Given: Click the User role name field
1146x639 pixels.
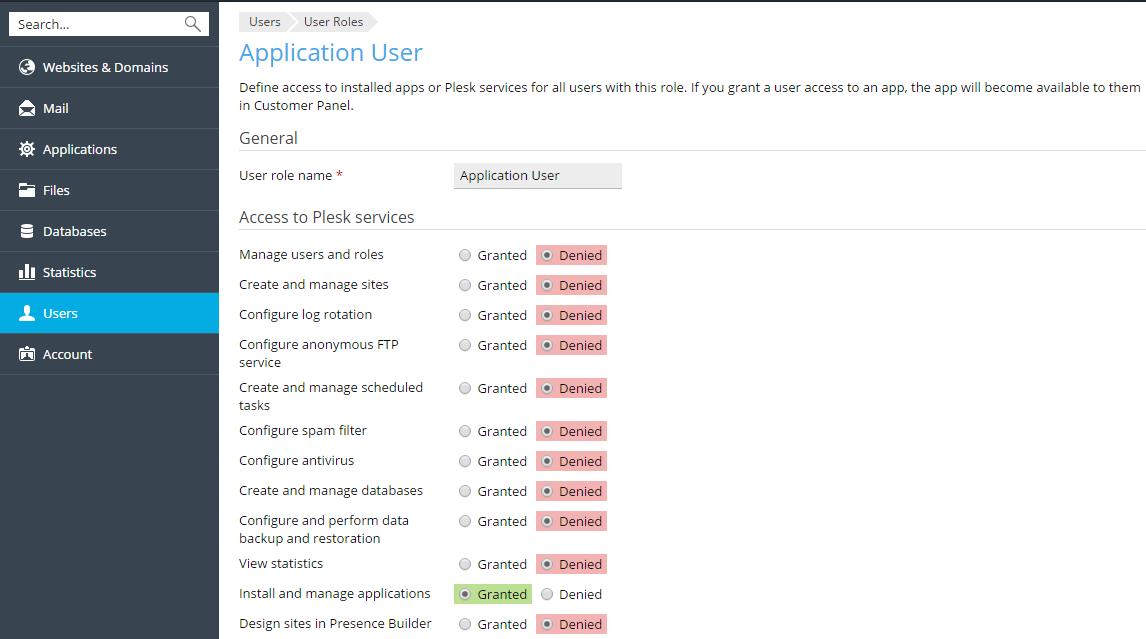Looking at the screenshot, I should coord(537,176).
